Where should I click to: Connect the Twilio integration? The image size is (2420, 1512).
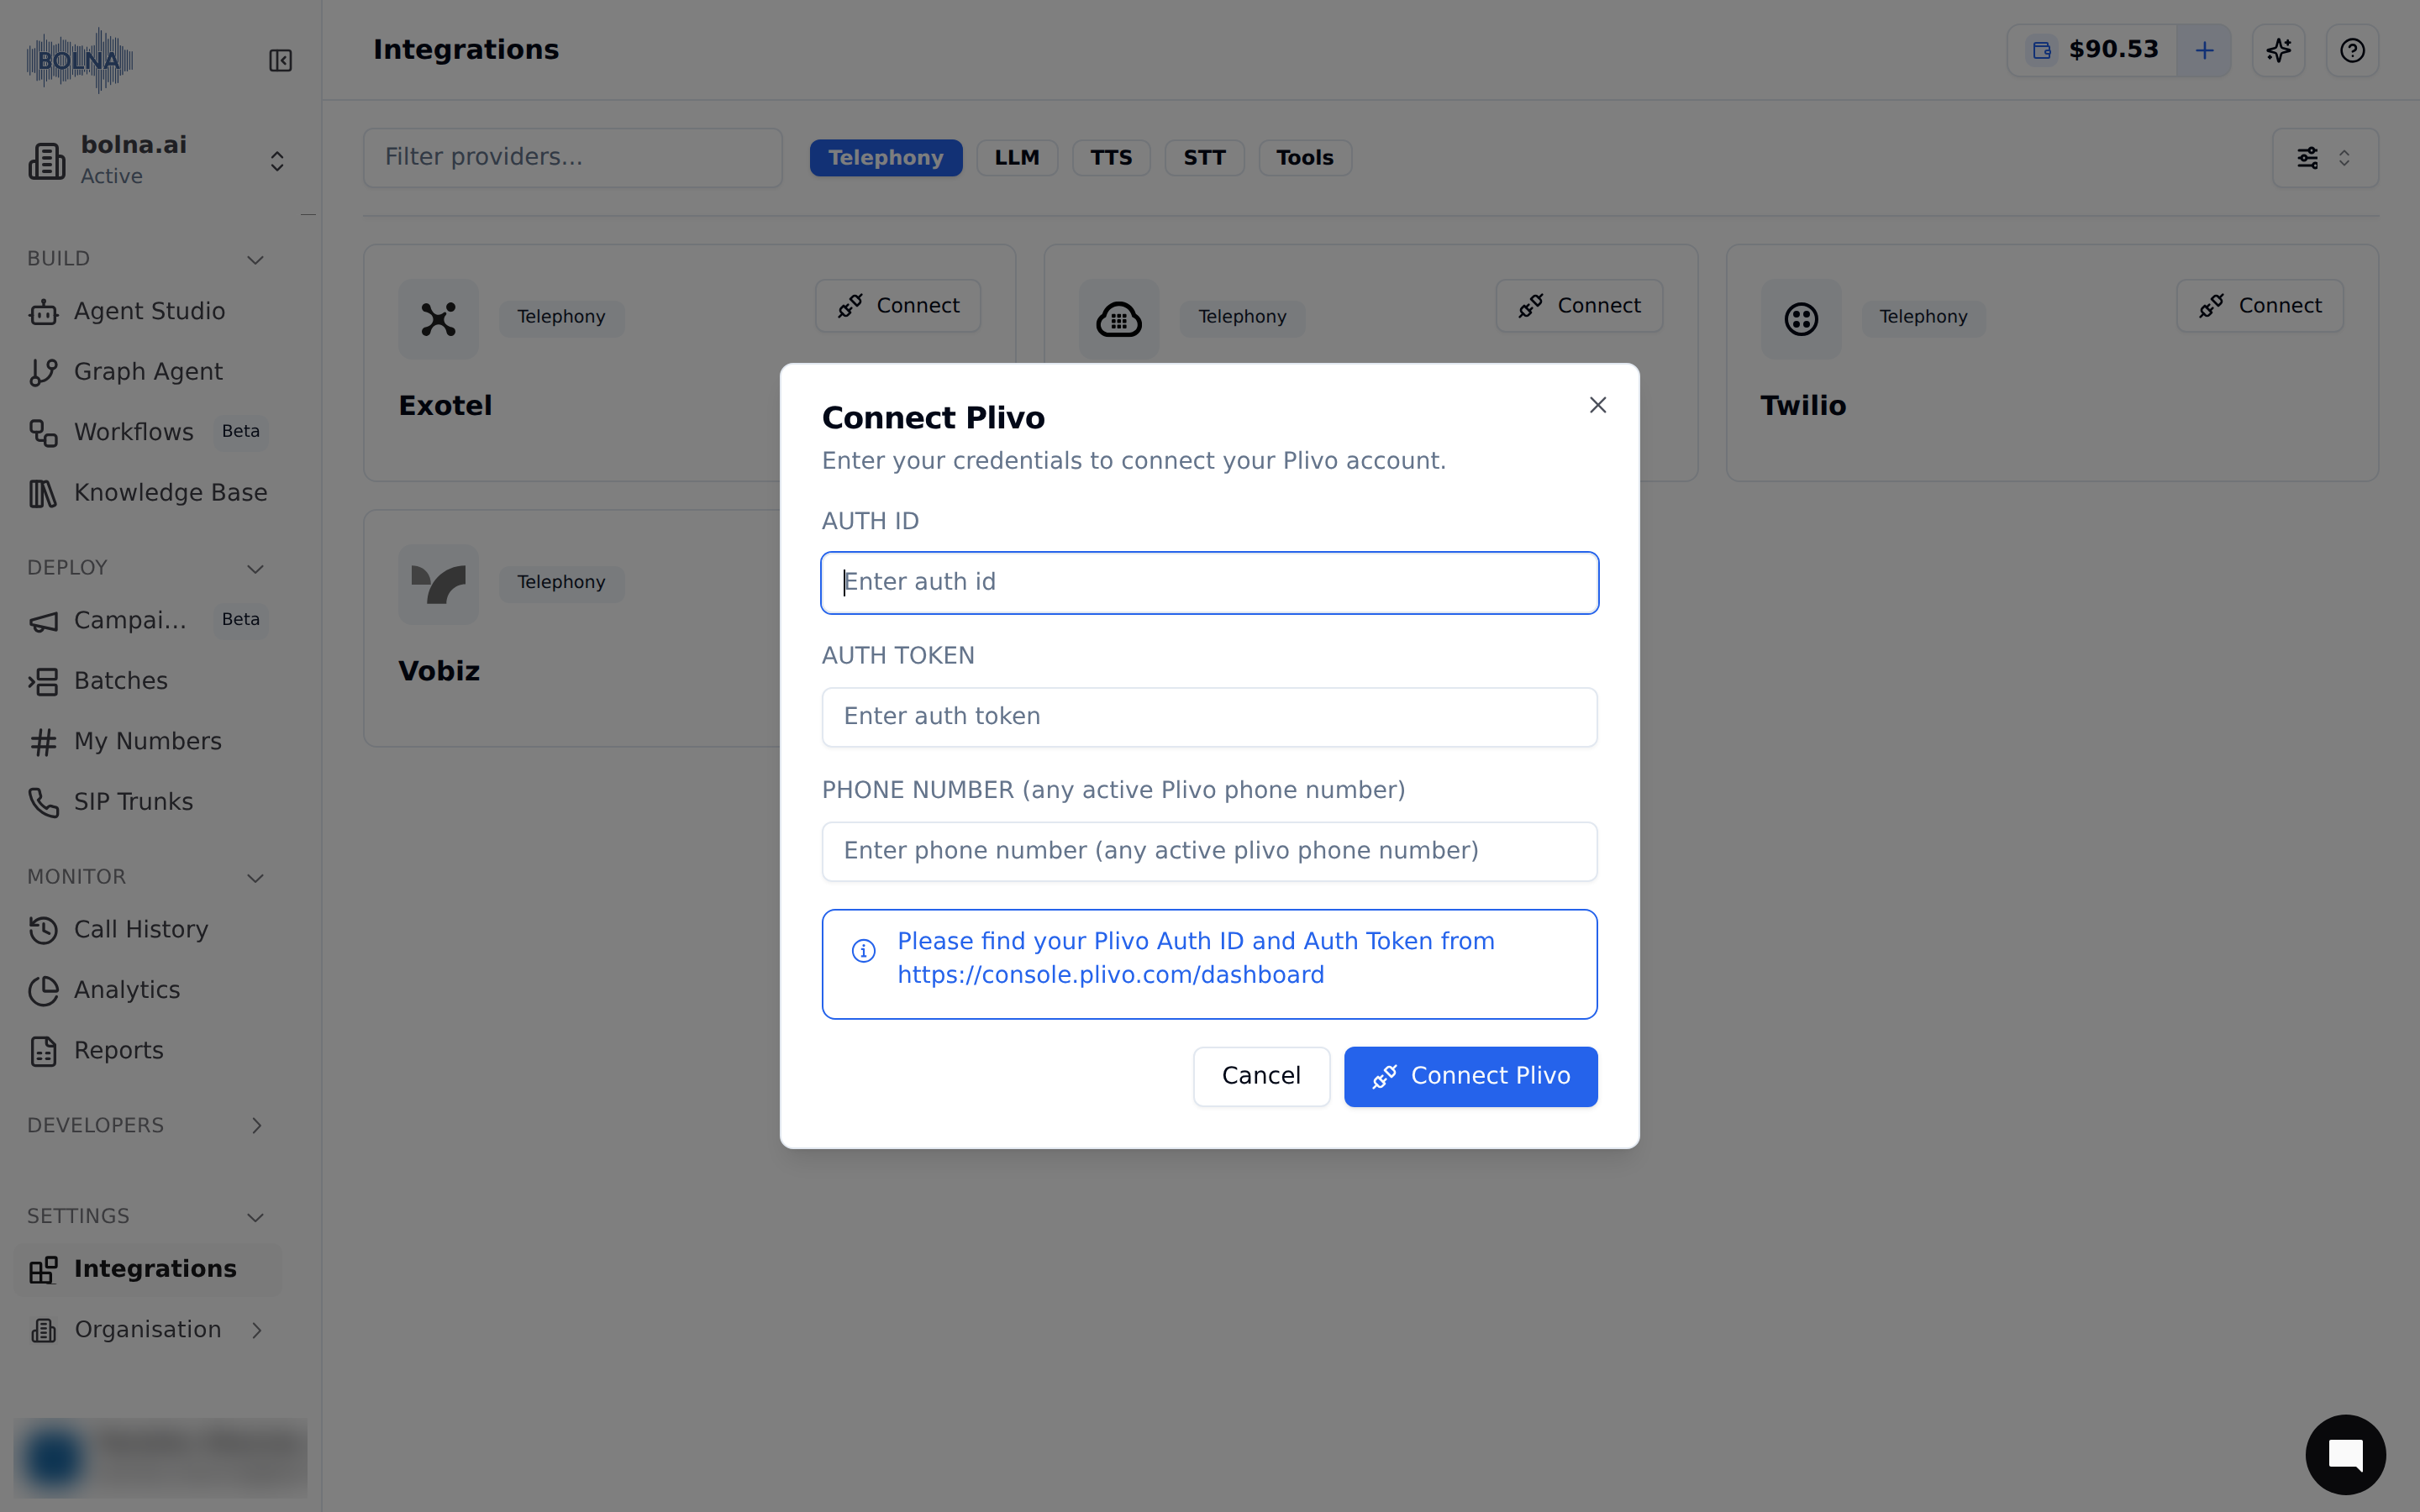coord(2260,306)
